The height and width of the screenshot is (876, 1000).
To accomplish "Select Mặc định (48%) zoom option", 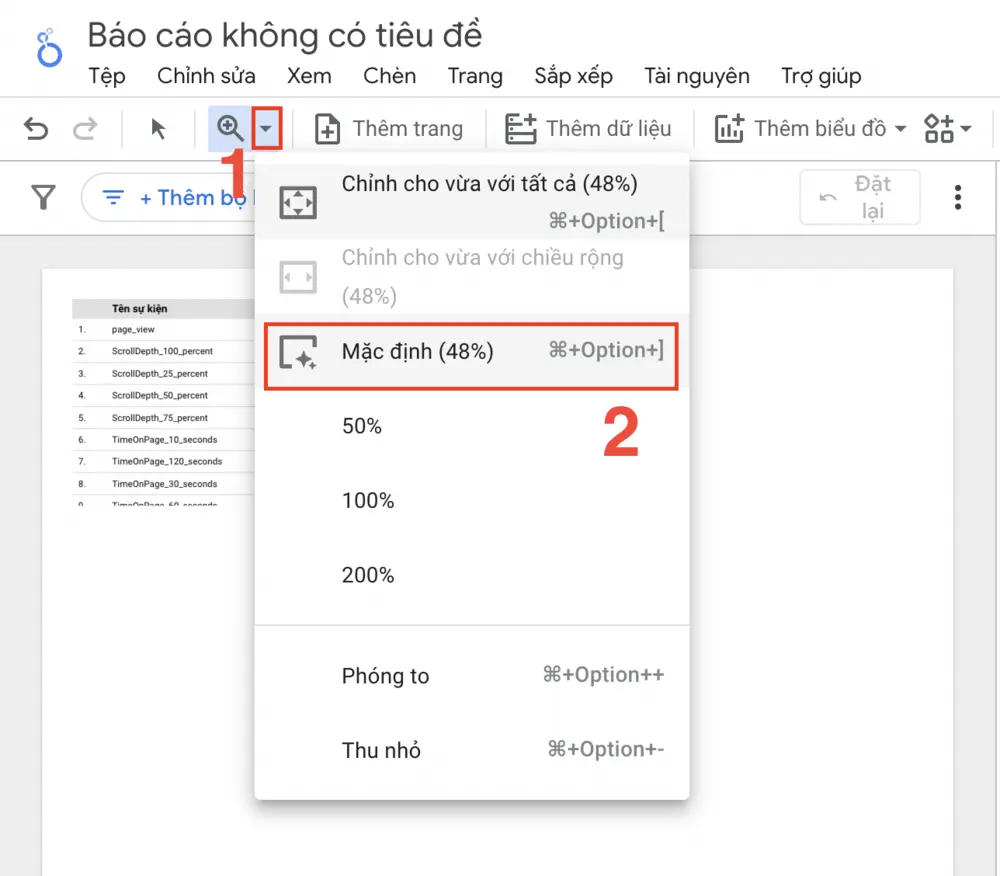I will point(471,352).
